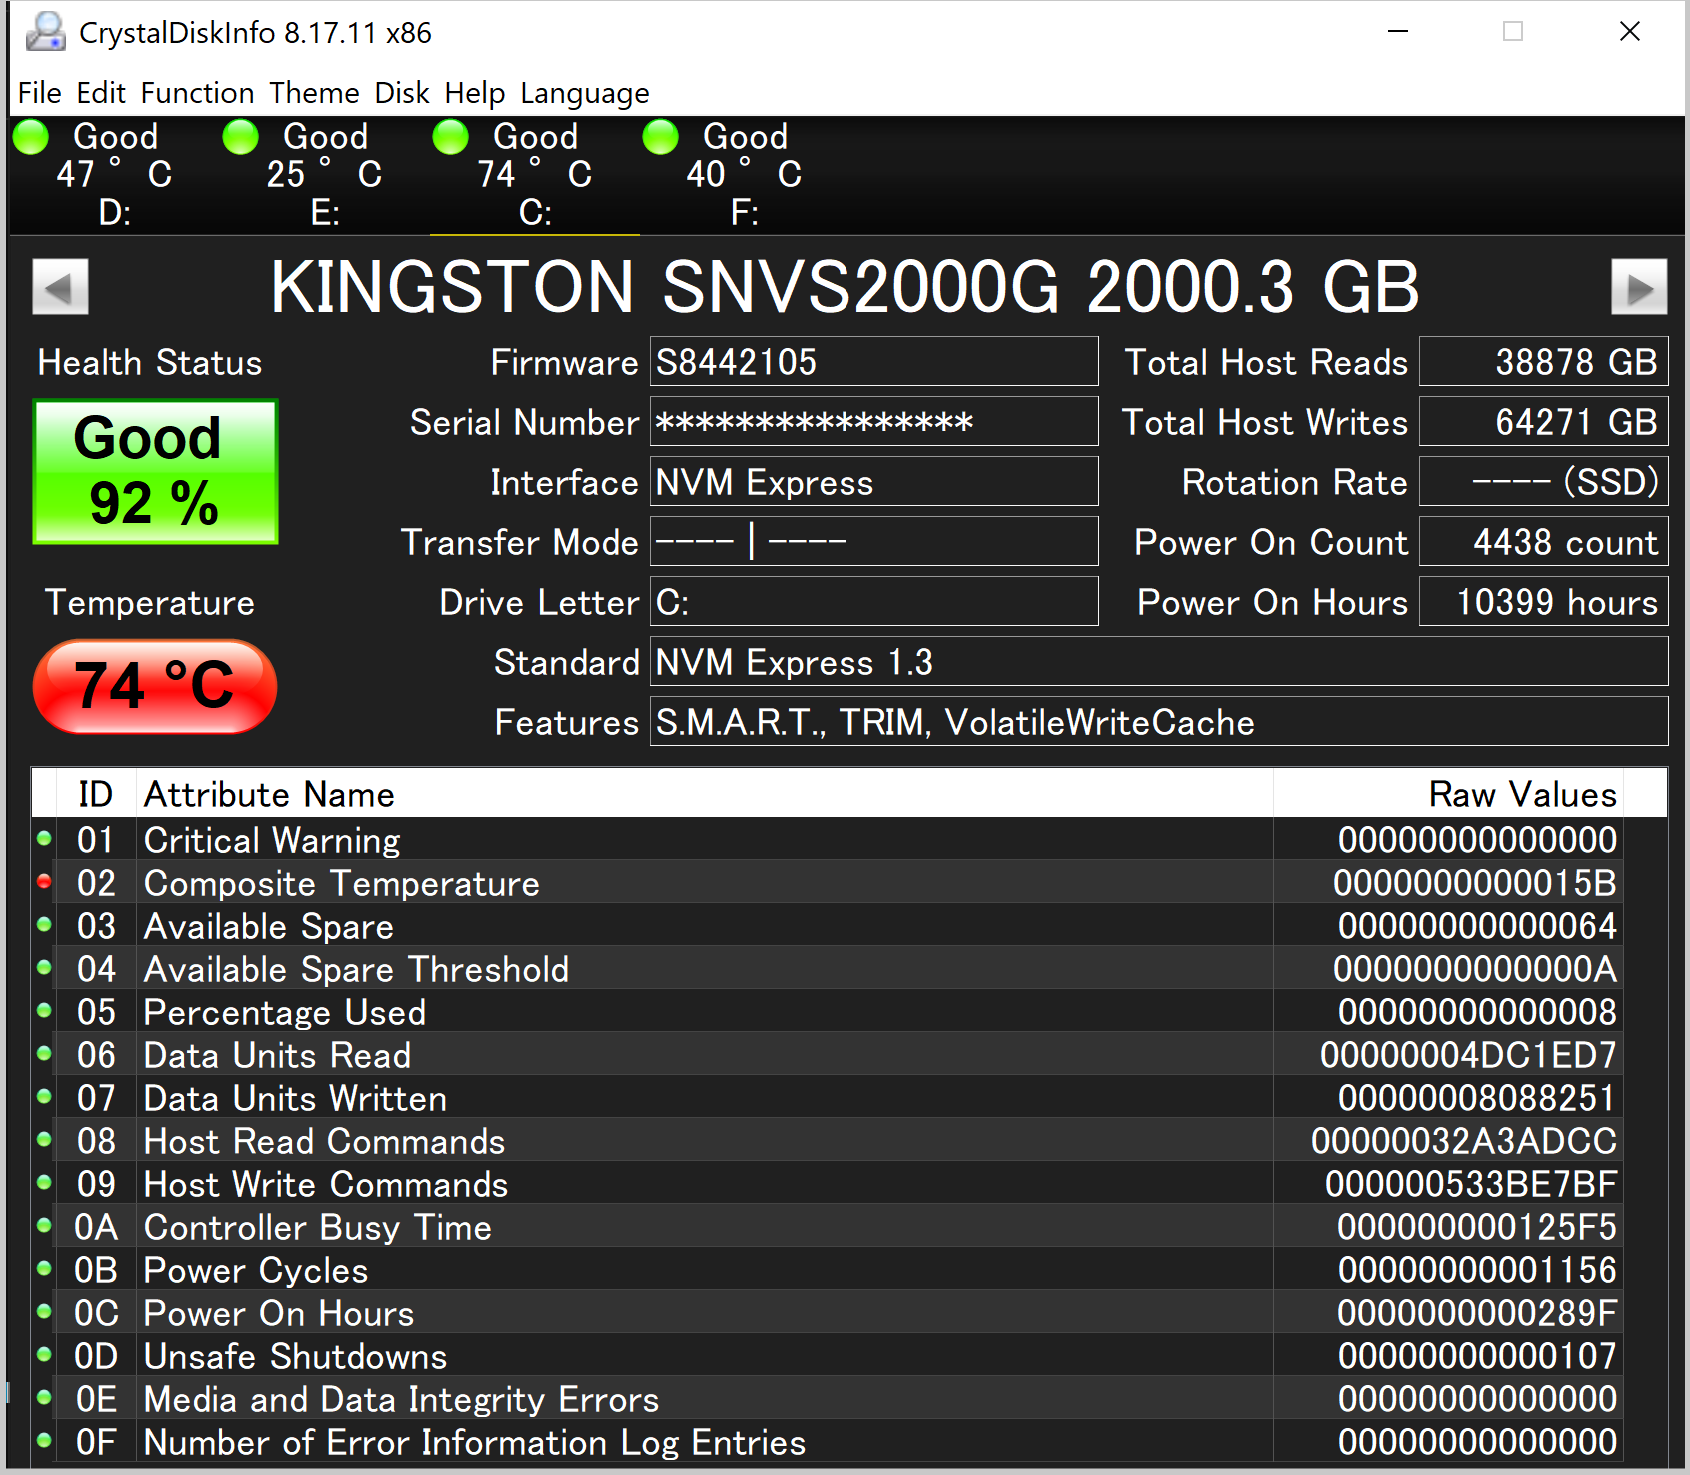Click the Drive Letter field C:
Screen dimensions: 1690x1475
[x=874, y=602]
